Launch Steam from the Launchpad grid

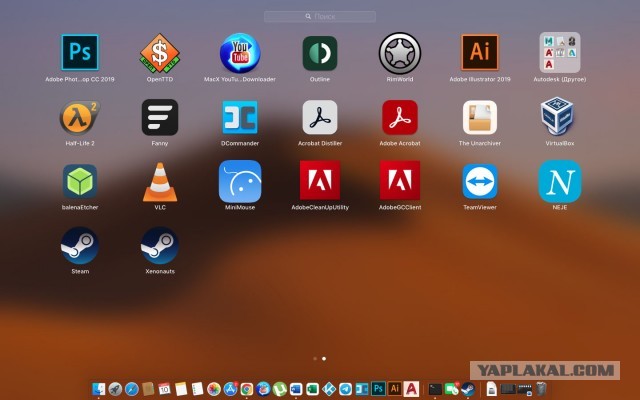pos(80,245)
